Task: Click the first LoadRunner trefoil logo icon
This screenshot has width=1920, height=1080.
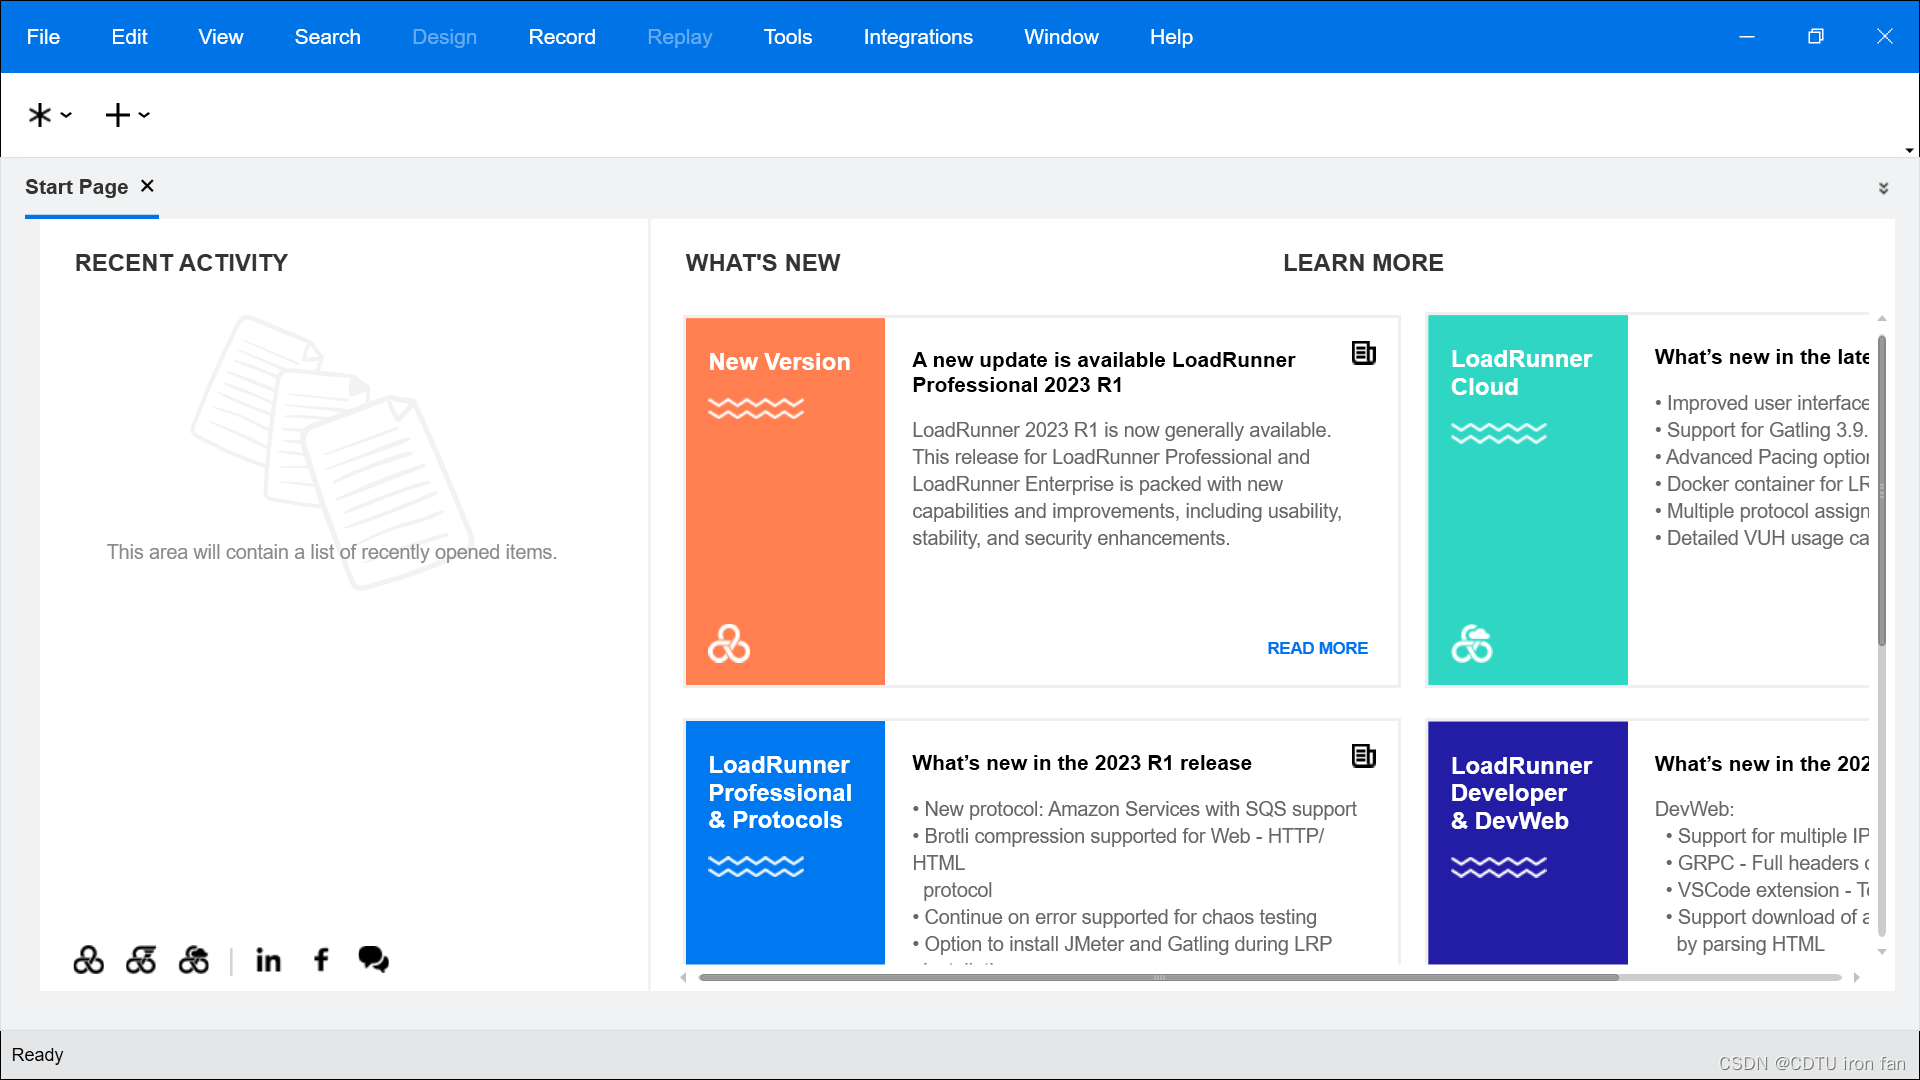Action: coord(88,960)
